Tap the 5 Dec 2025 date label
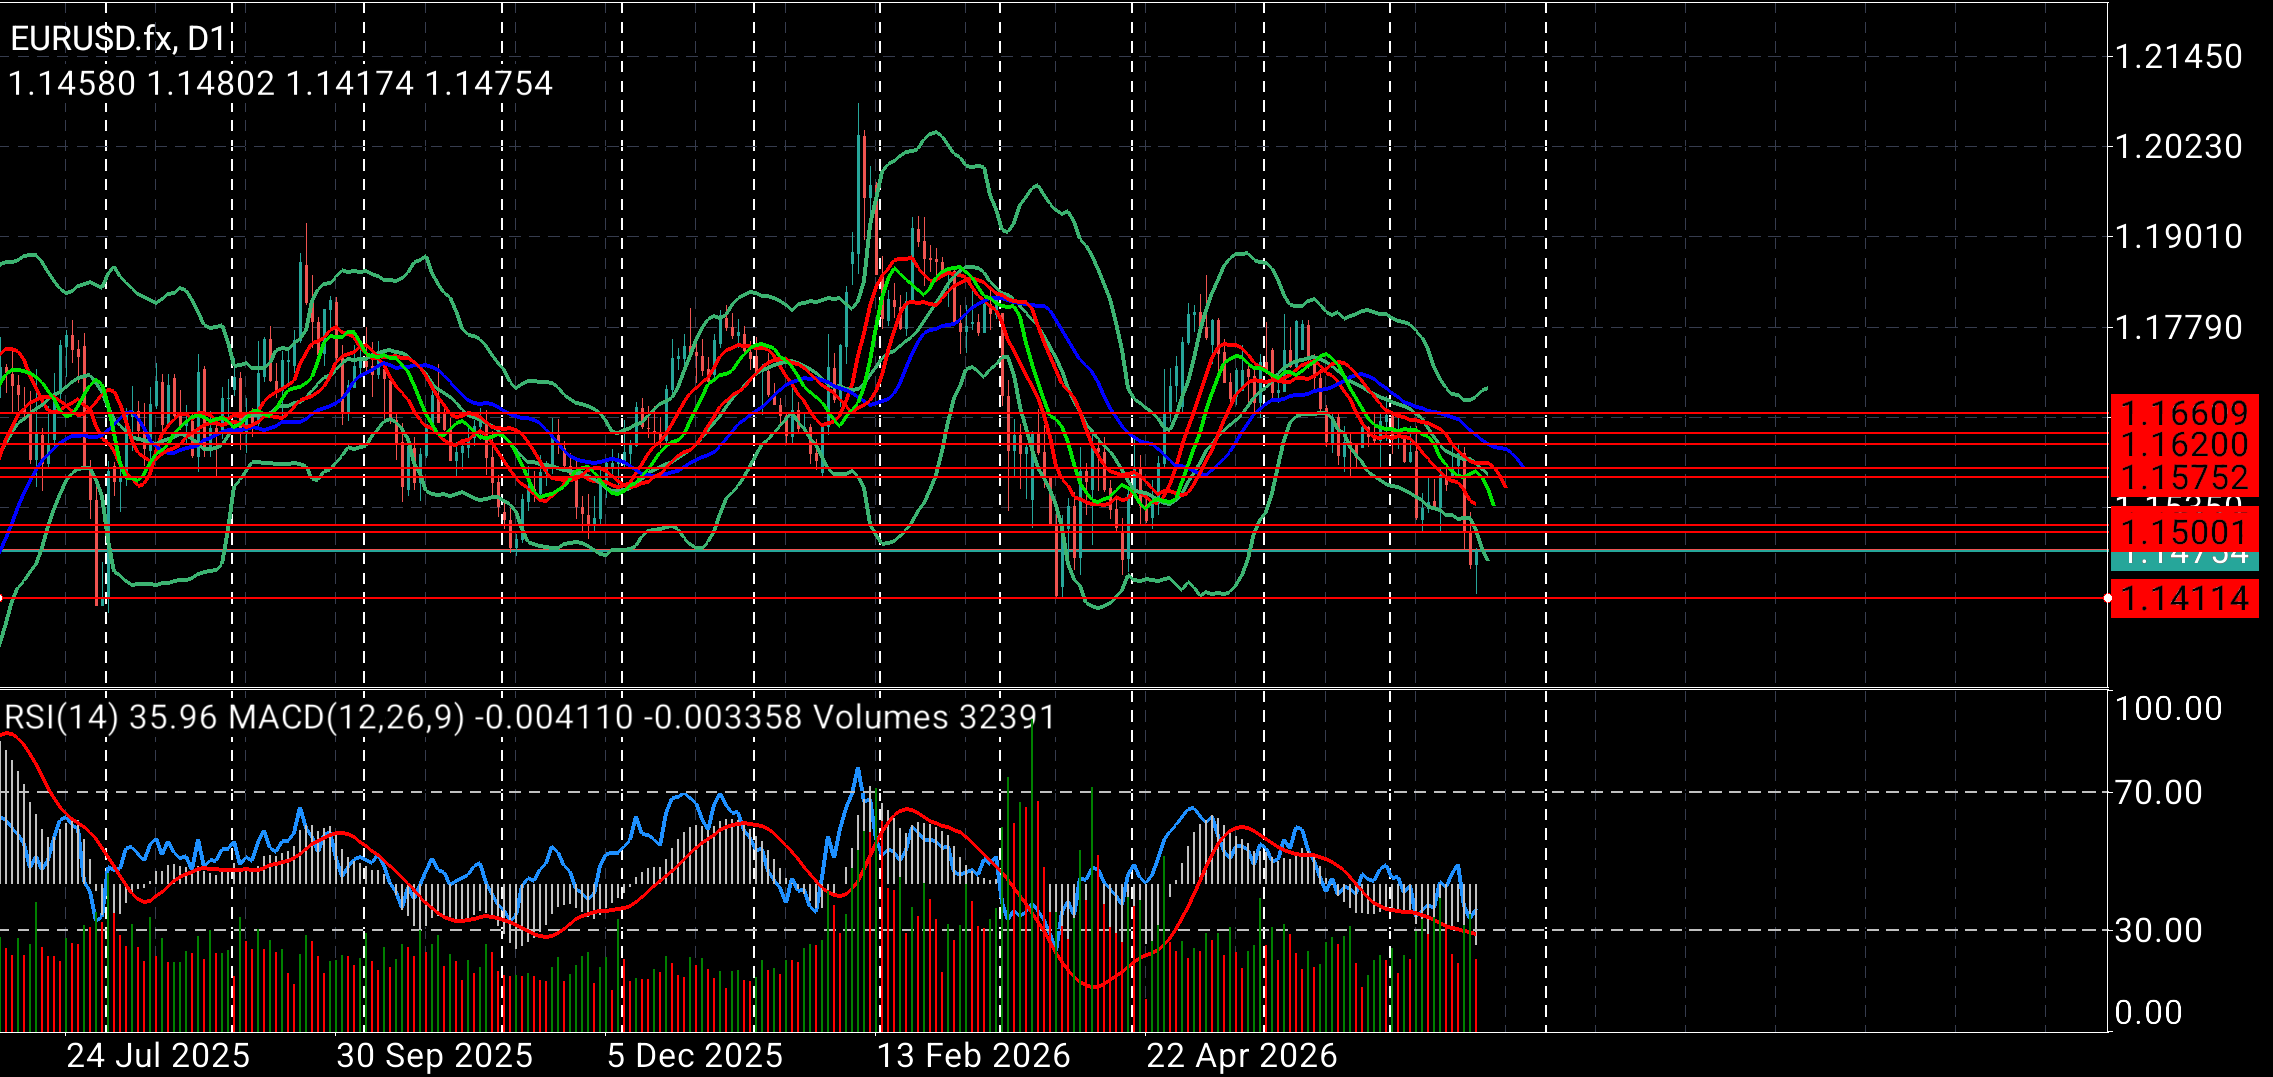The image size is (2273, 1077). click(695, 1056)
